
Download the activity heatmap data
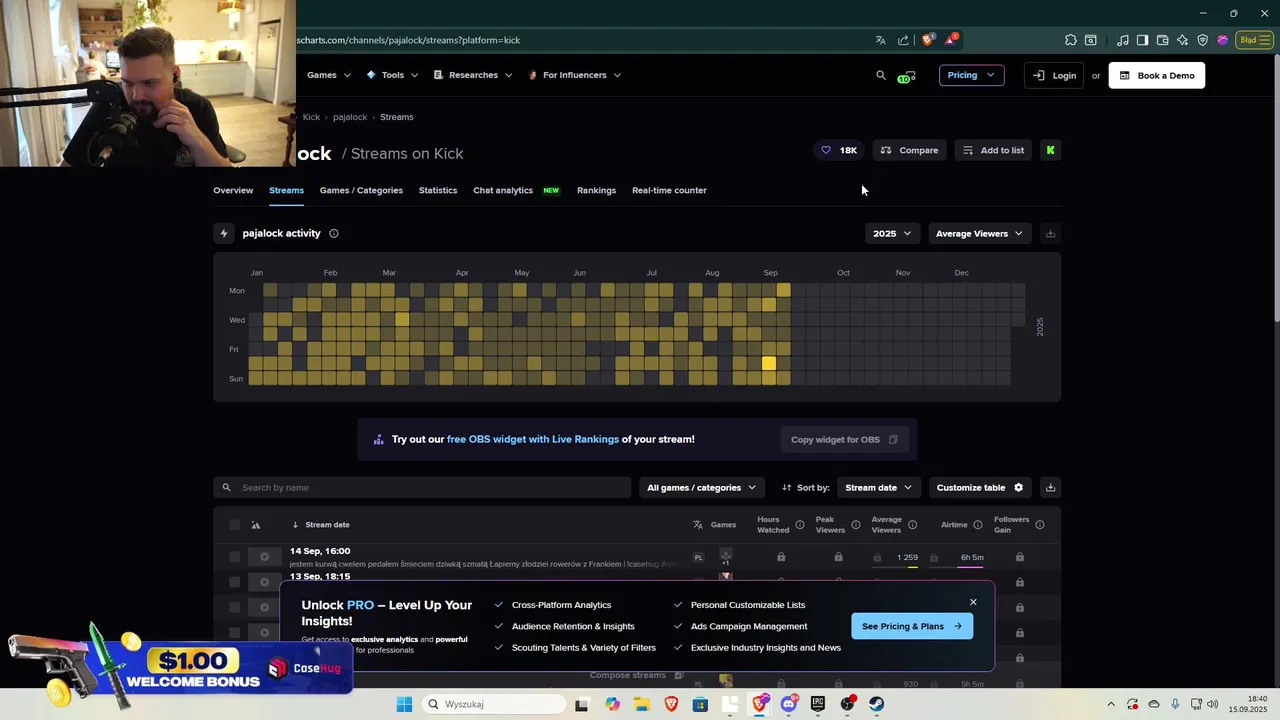click(1050, 233)
